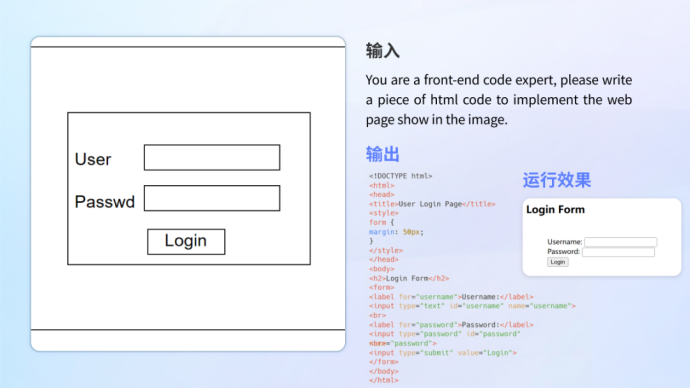This screenshot has height=388, width=690.
Task: Click small Login button in rendered form
Action: pos(558,262)
